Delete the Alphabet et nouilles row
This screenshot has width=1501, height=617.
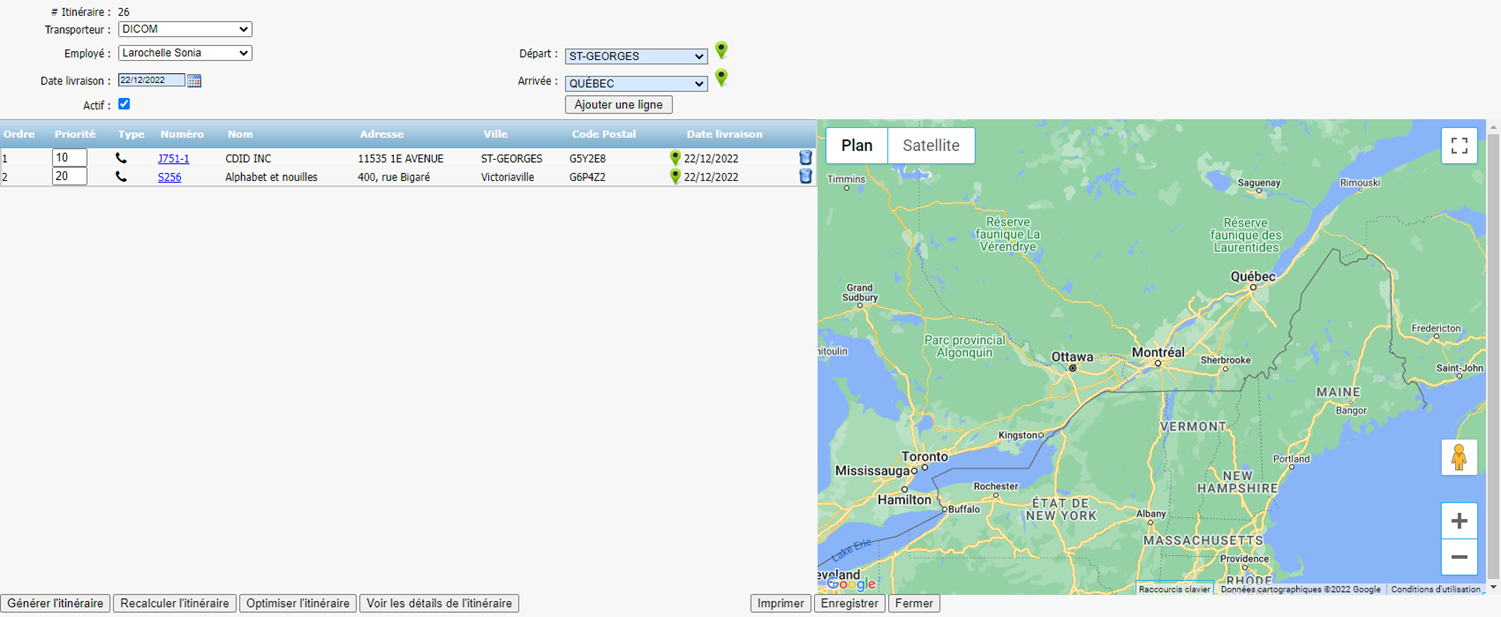point(805,177)
